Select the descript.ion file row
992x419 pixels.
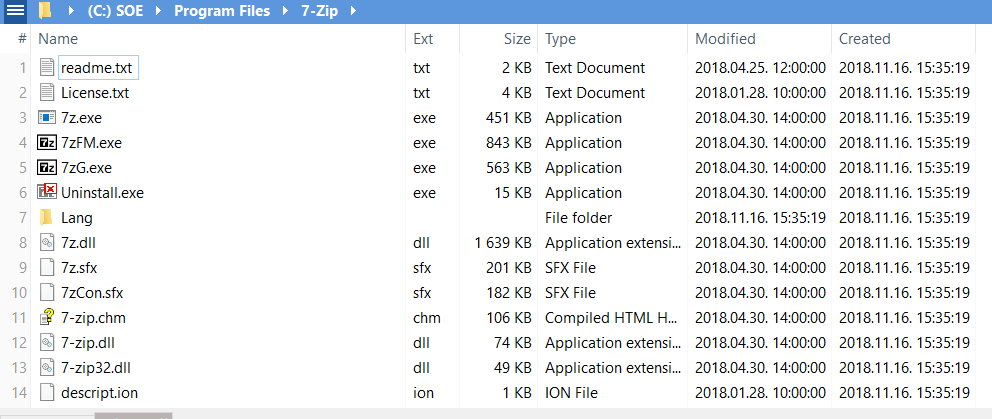[x=100, y=393]
